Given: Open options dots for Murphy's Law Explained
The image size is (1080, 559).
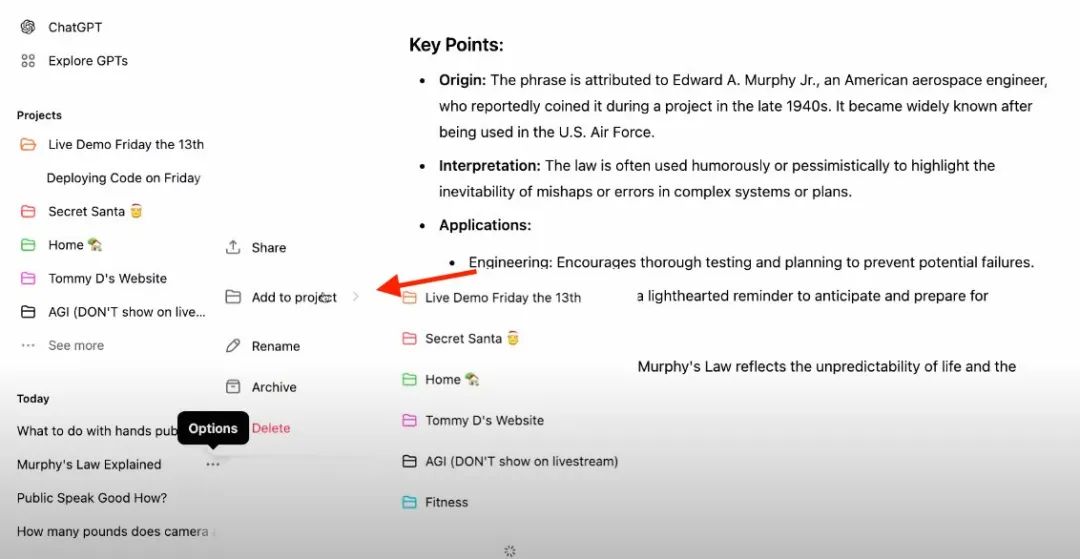Looking at the screenshot, I should pos(213,464).
